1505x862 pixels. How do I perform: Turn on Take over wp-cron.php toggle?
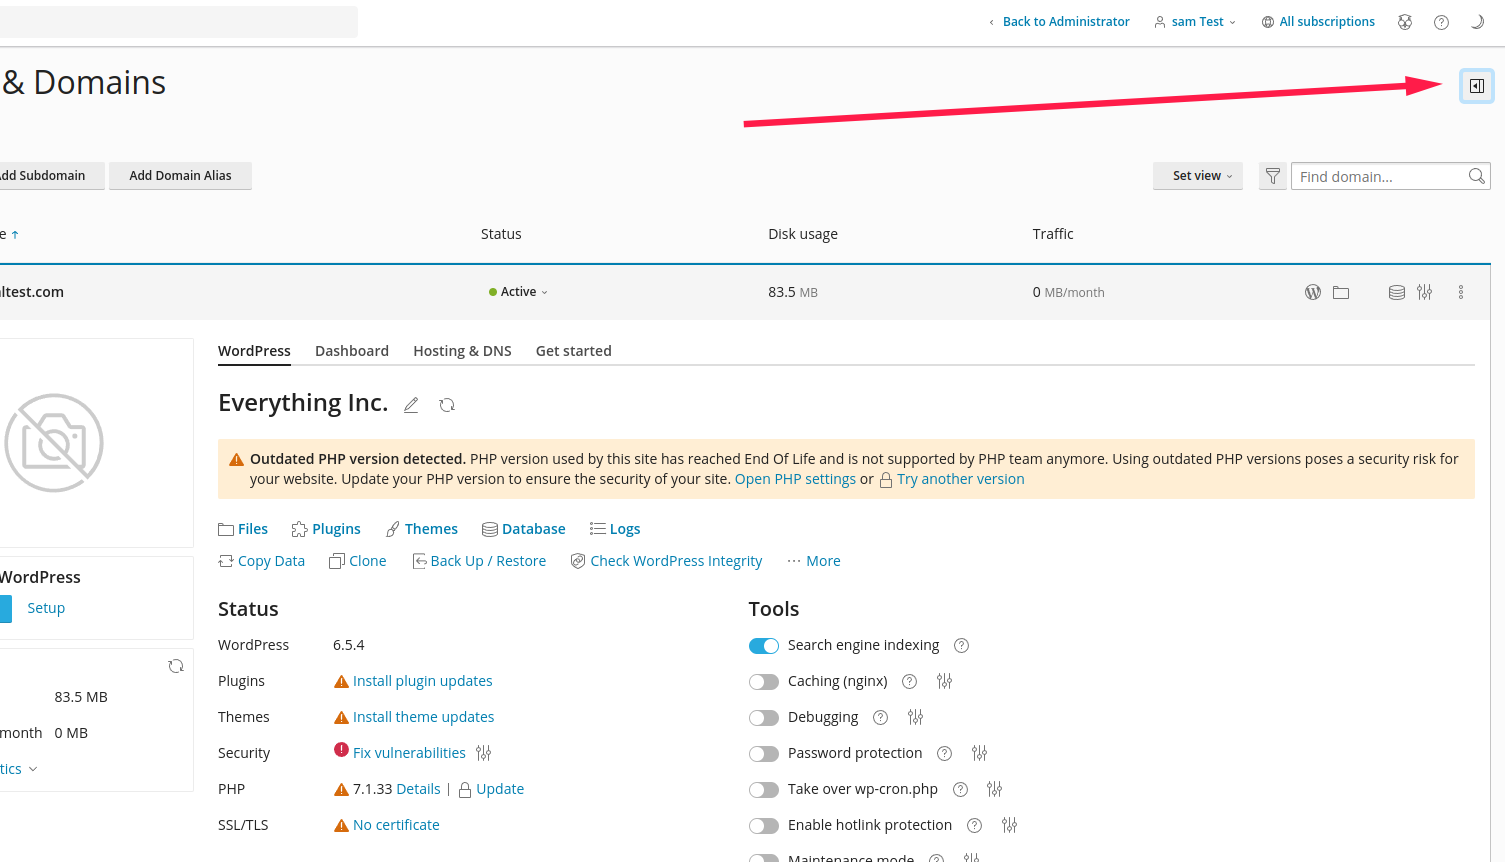tap(764, 790)
